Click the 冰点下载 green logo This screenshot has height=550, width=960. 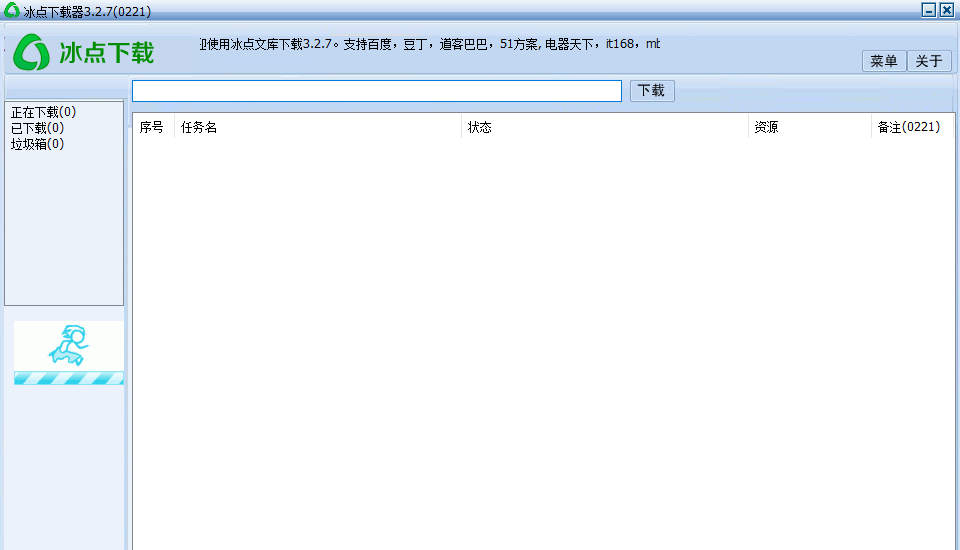(x=84, y=53)
